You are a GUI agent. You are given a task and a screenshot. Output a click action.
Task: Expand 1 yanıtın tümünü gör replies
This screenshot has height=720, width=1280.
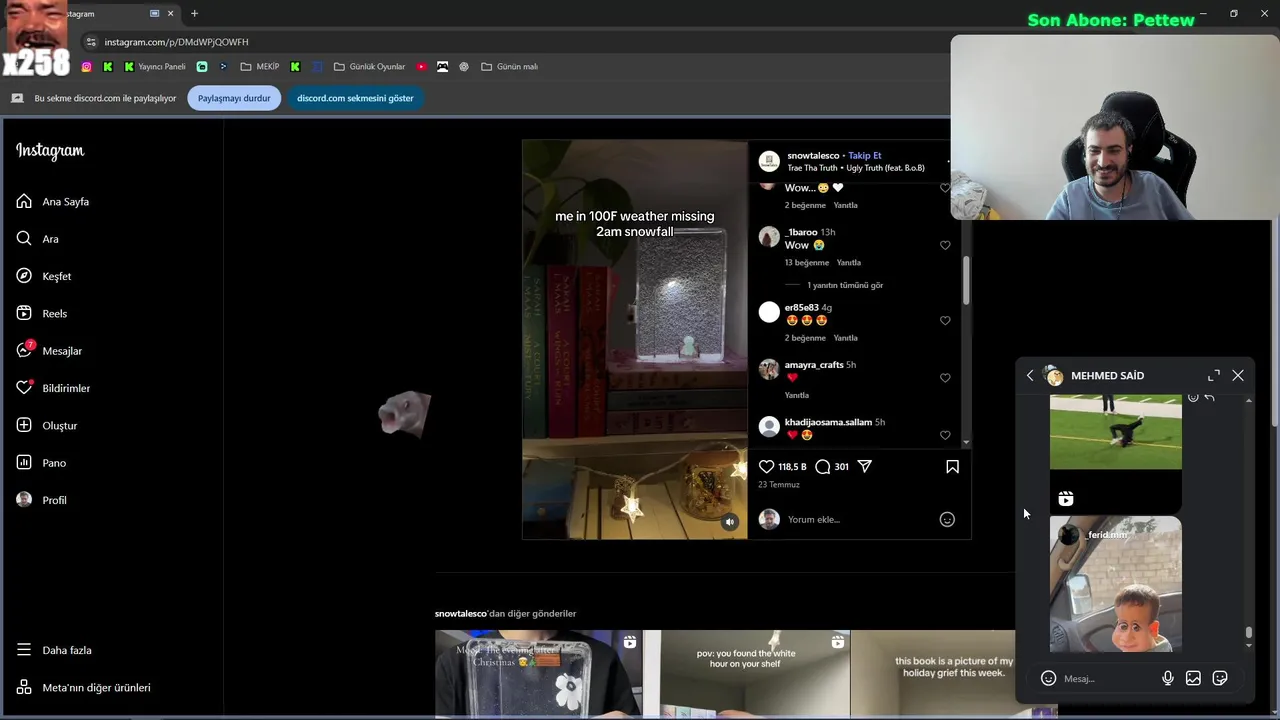(x=845, y=285)
